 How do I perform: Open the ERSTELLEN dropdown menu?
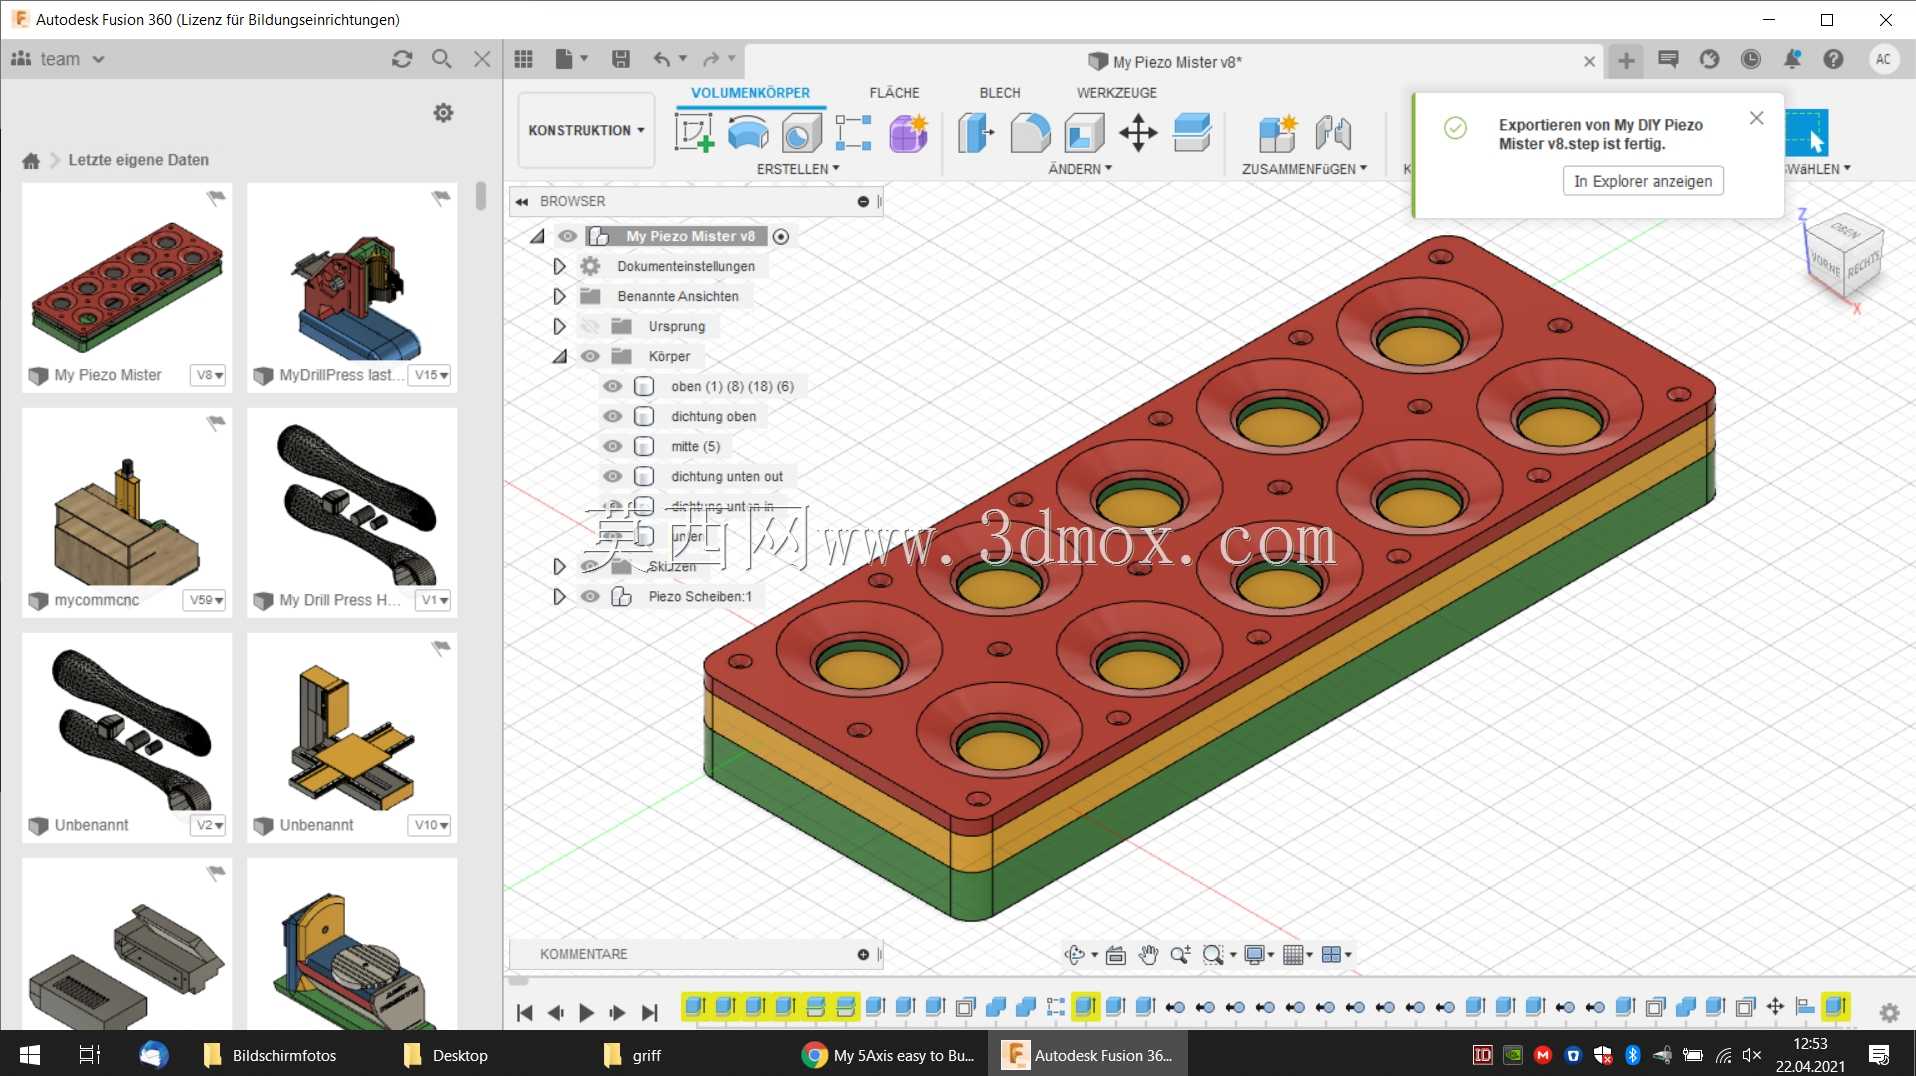(x=797, y=169)
